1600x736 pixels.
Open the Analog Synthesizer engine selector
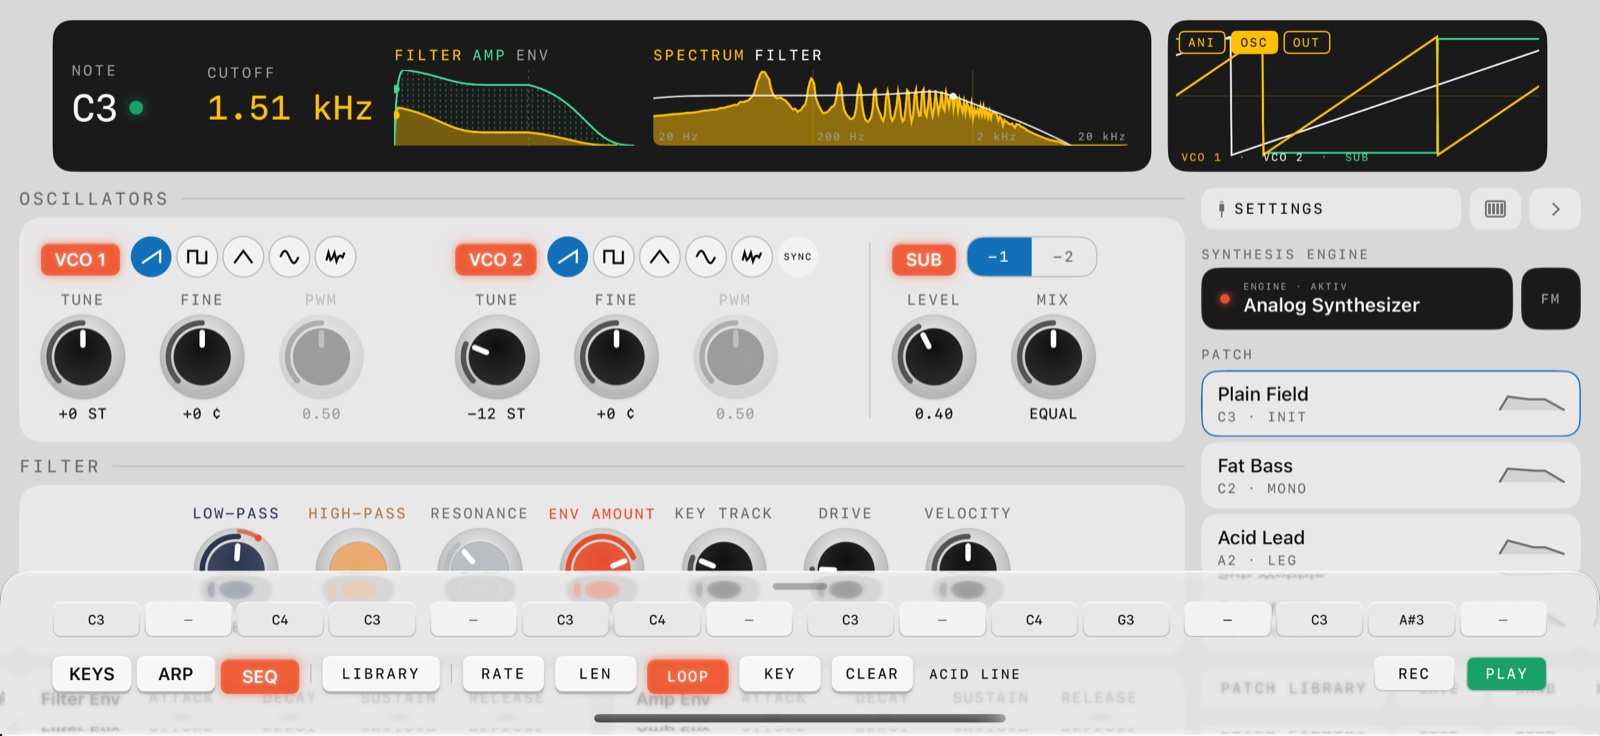[x=1357, y=298]
